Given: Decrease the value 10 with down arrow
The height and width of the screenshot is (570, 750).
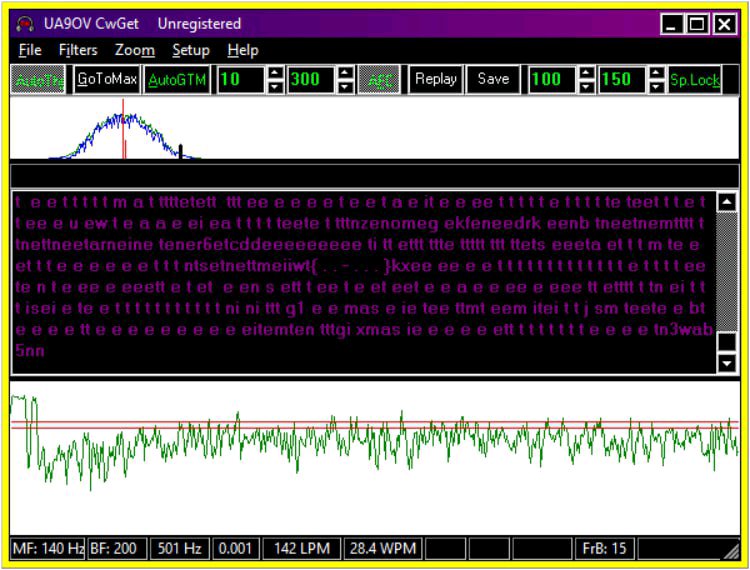Looking at the screenshot, I should (x=275, y=87).
